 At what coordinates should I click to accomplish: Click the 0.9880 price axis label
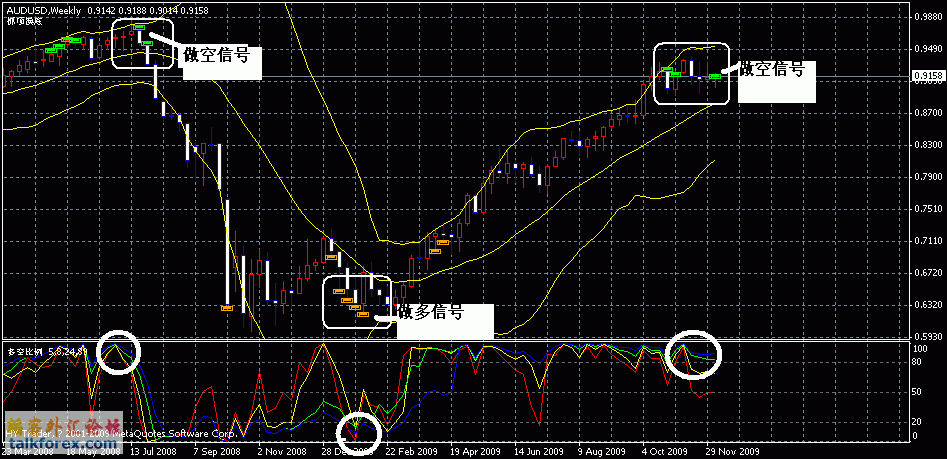929,17
